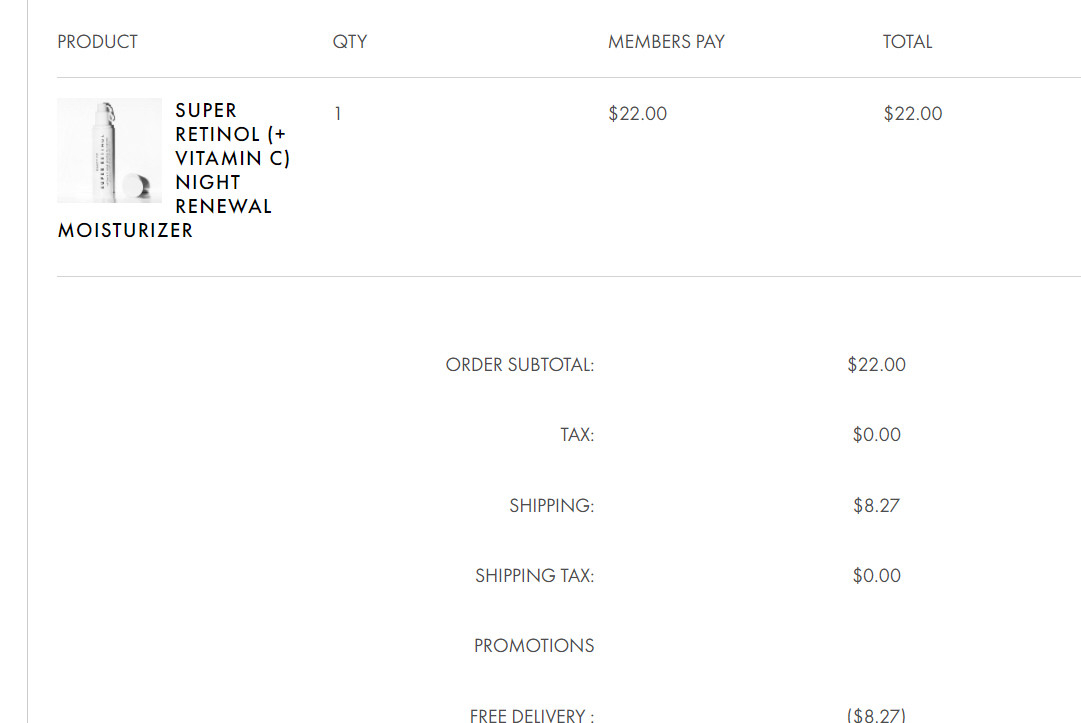Open the Super Retinol Night Renewal Moisturizer link
The height and width of the screenshot is (723, 1081).
pyautogui.click(x=174, y=170)
